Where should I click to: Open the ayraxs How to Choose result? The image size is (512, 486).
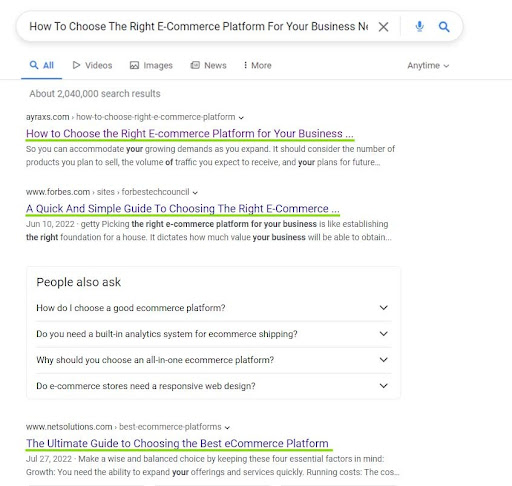tap(190, 133)
